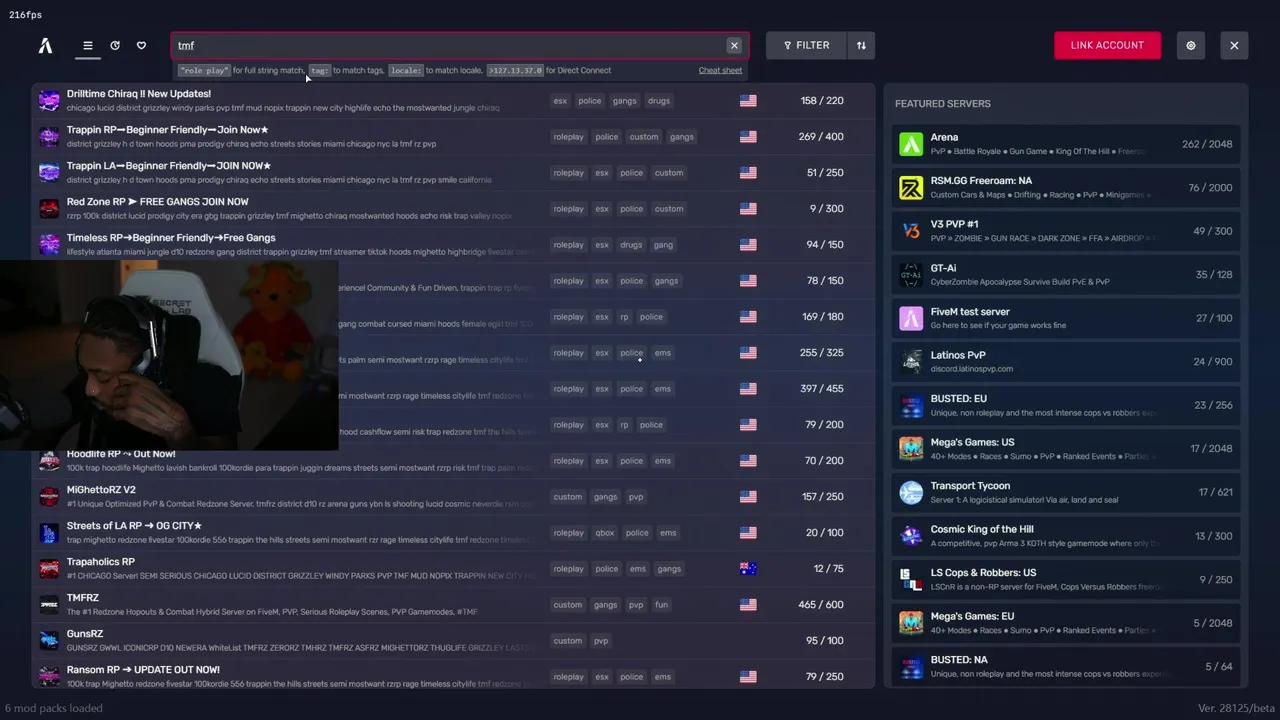Click drugs tag on Timeless RP row

click(x=631, y=244)
